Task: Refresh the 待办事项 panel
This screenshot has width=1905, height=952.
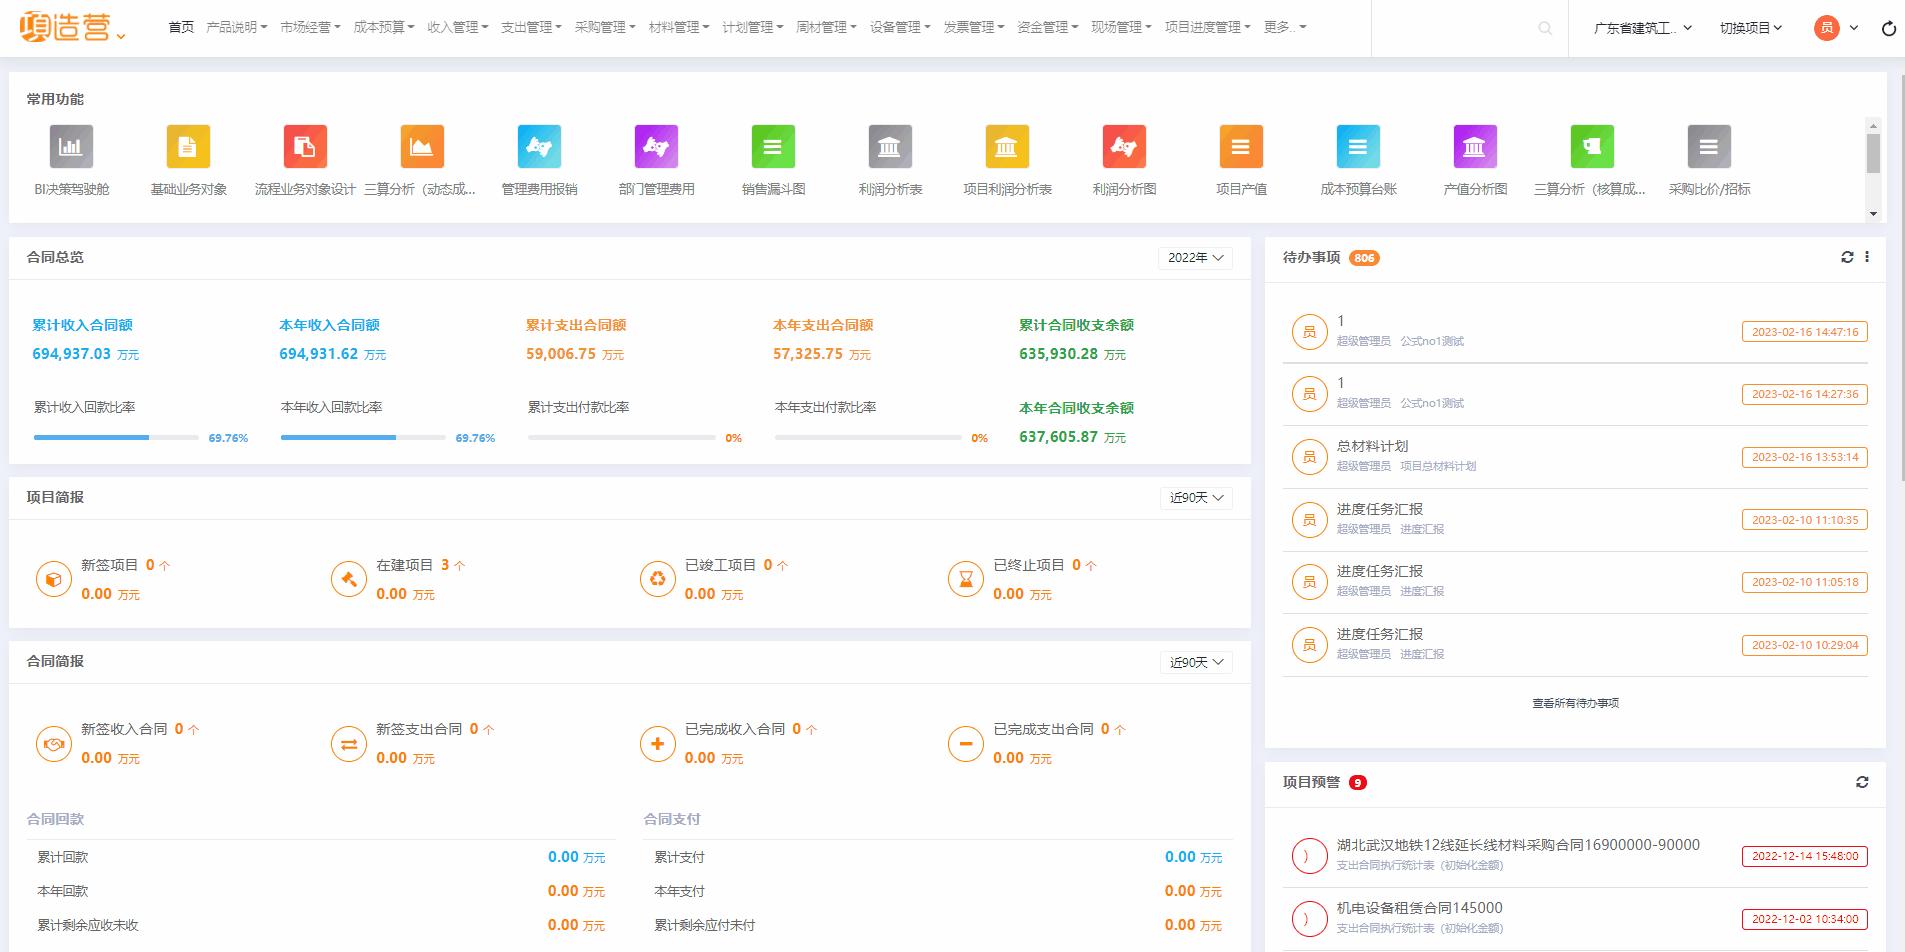Action: pos(1847,257)
